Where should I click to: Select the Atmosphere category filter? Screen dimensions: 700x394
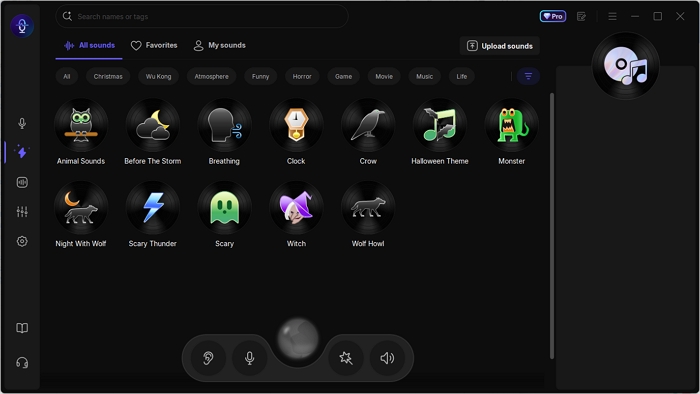pos(211,76)
